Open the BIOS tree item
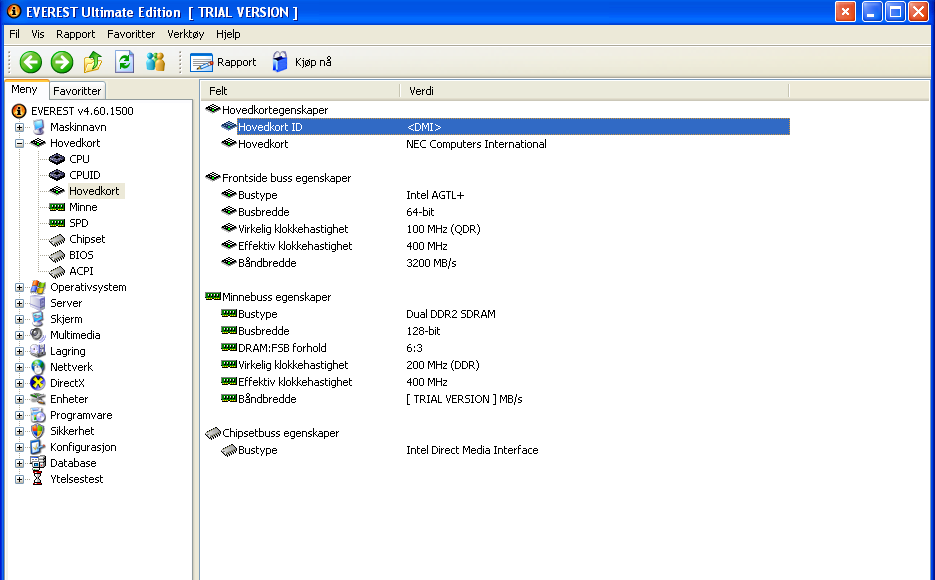 pos(81,255)
